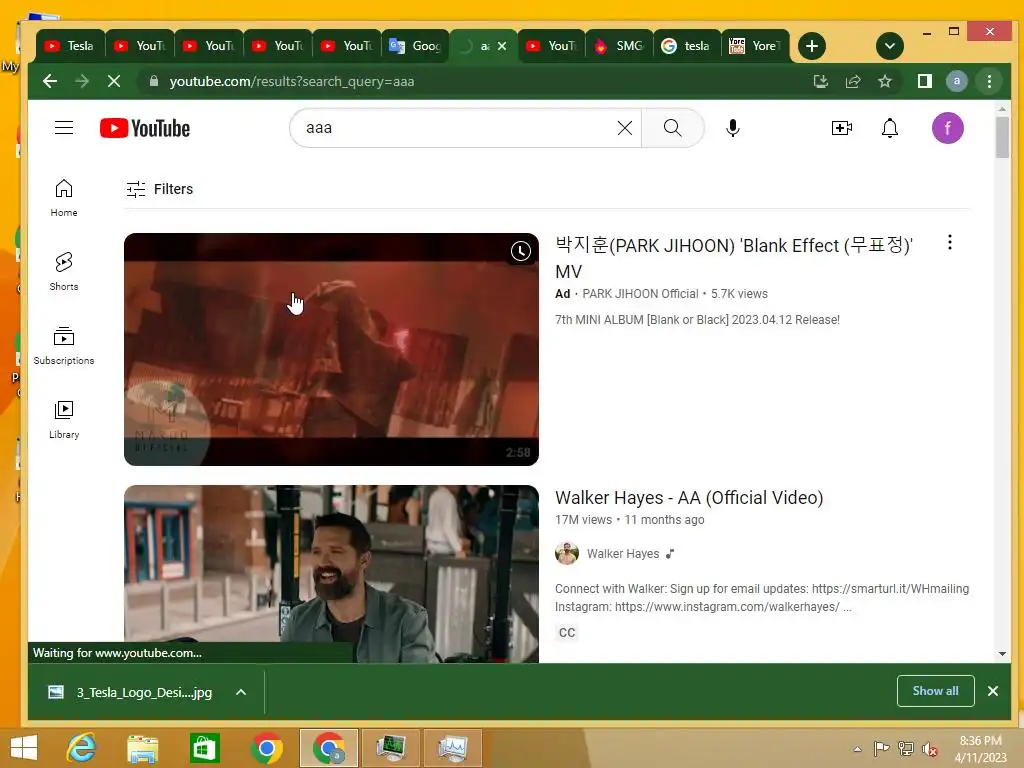Close the downloads bar
Viewport: 1024px width, 768px height.
993,691
